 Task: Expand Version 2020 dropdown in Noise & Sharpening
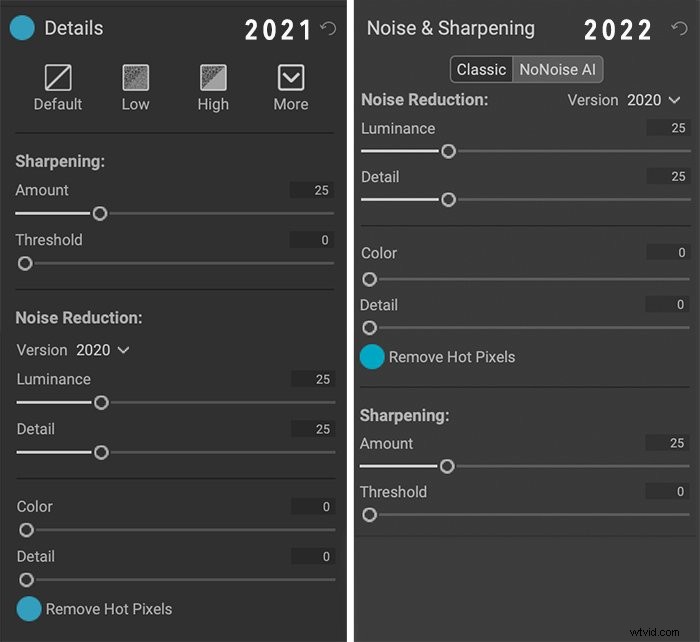[x=624, y=100]
